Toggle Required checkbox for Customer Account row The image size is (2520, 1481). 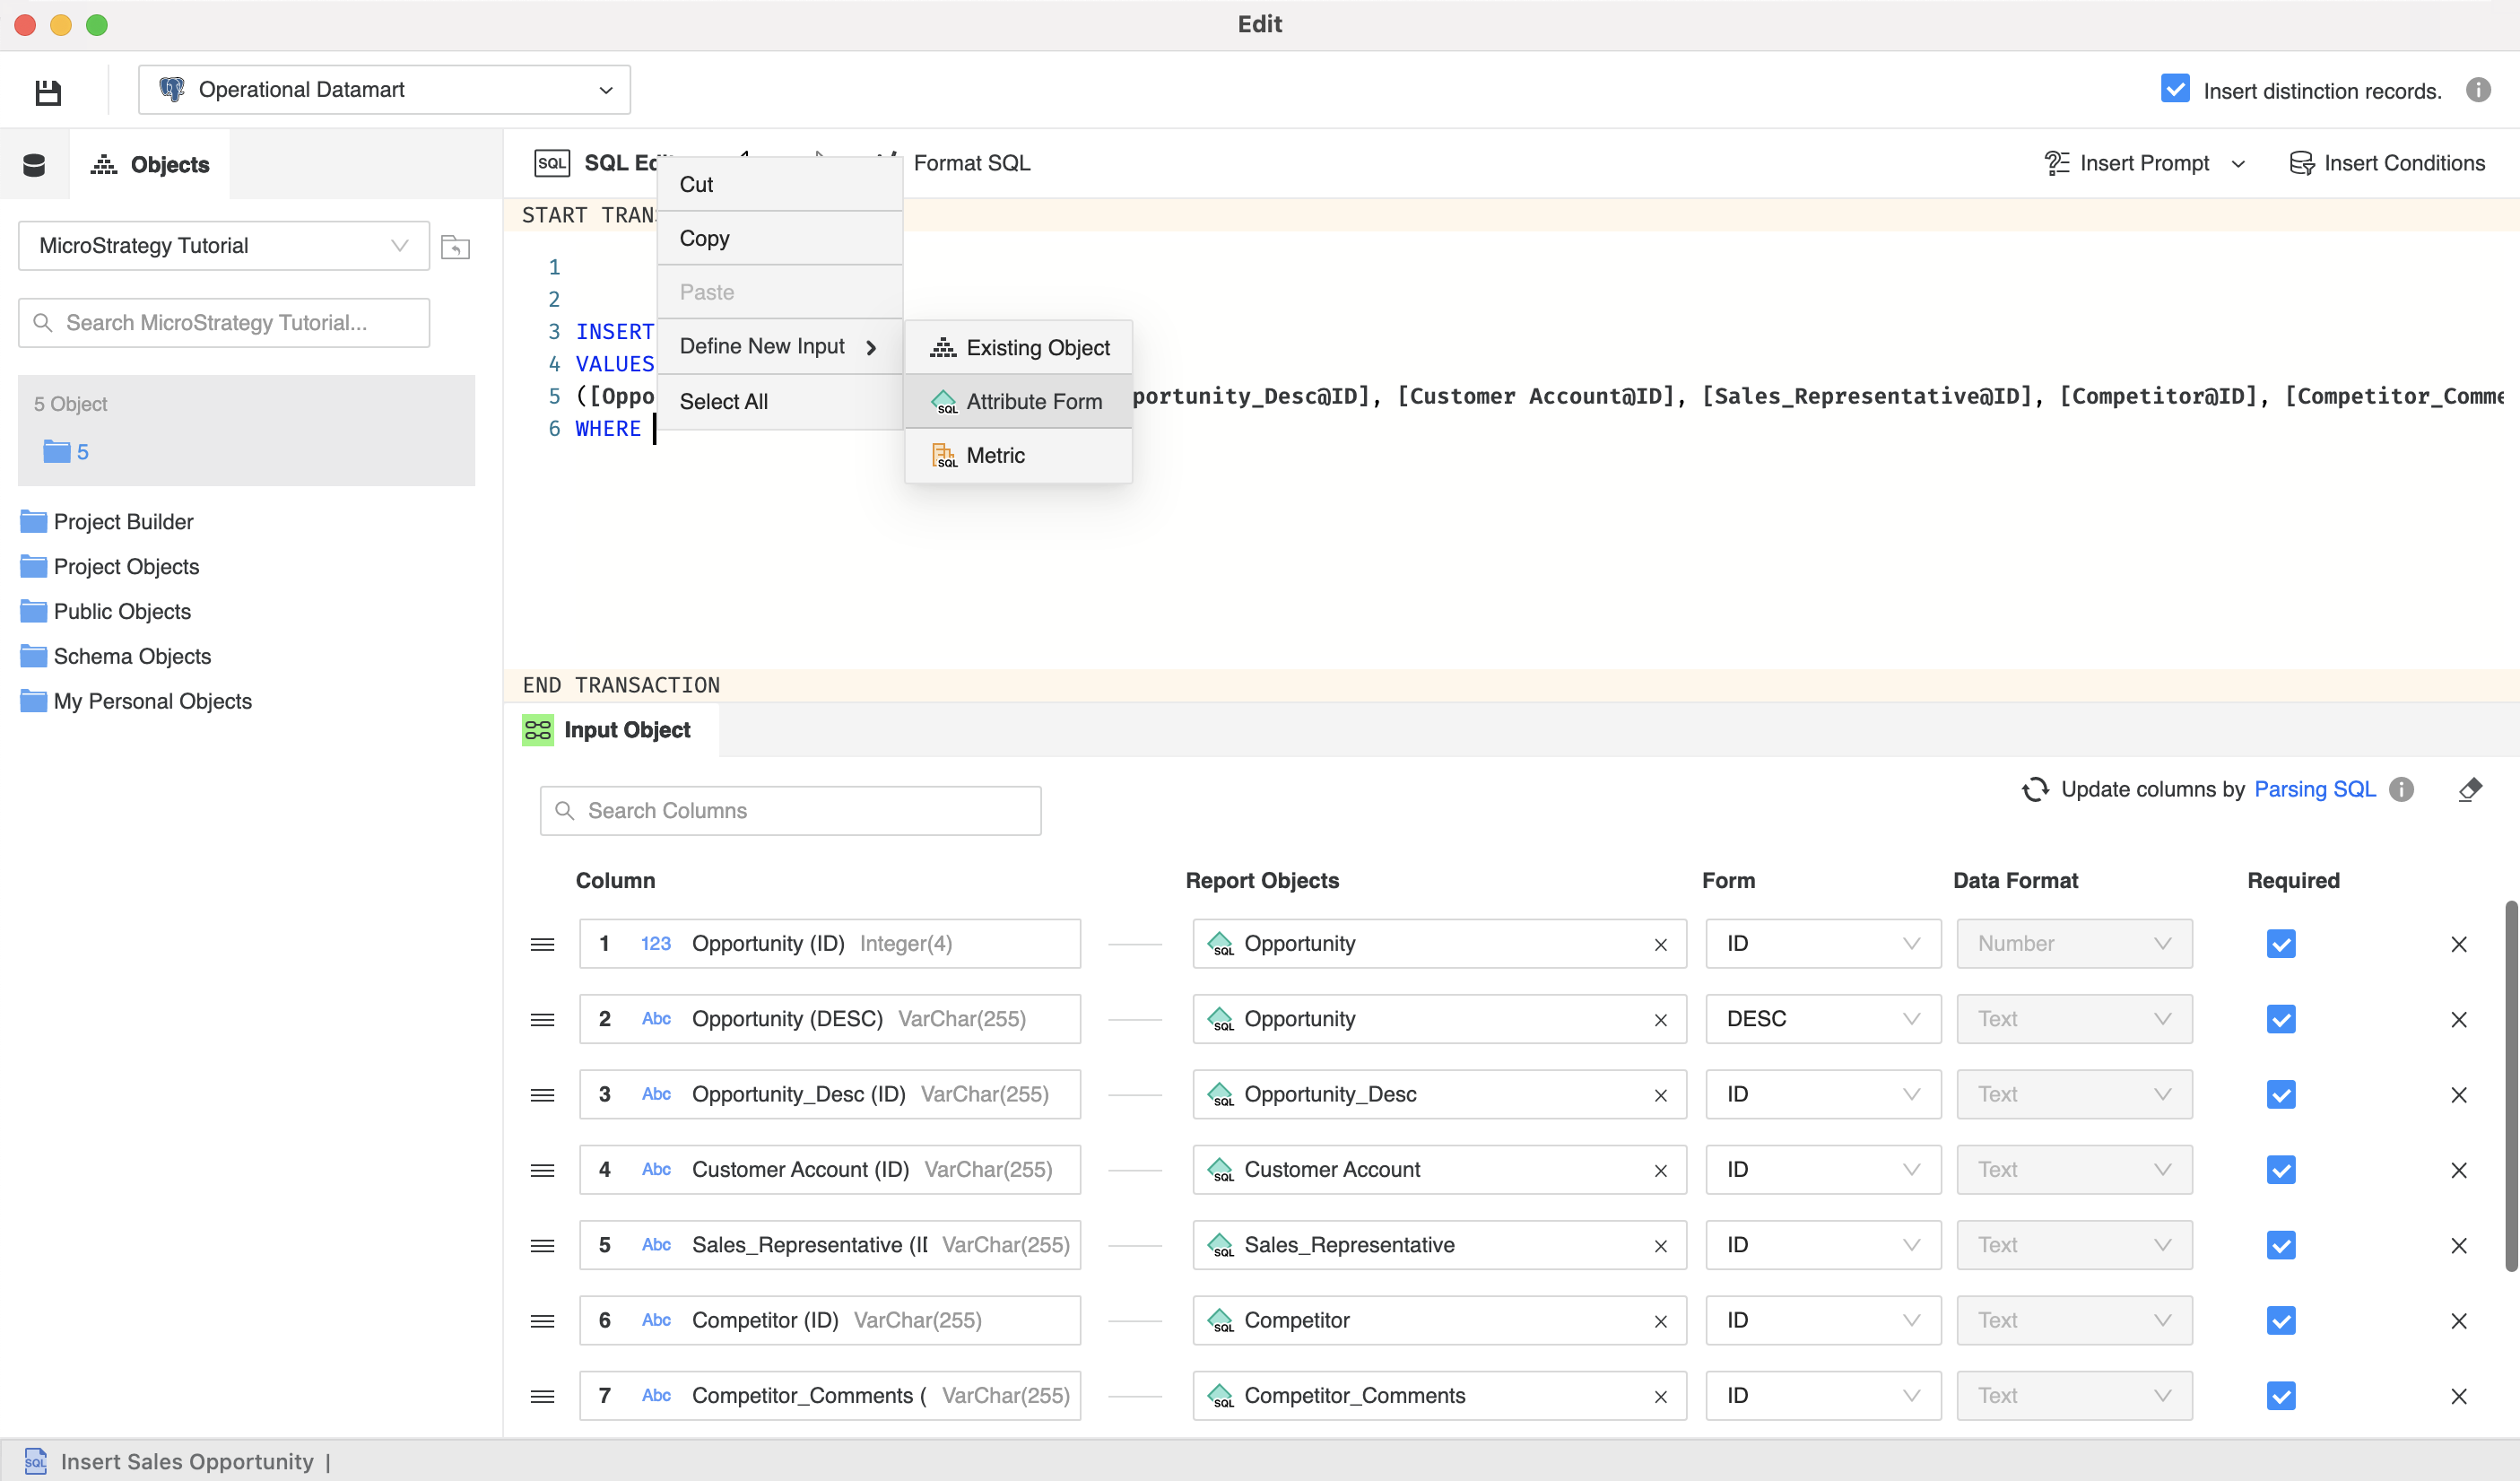(x=2280, y=1170)
